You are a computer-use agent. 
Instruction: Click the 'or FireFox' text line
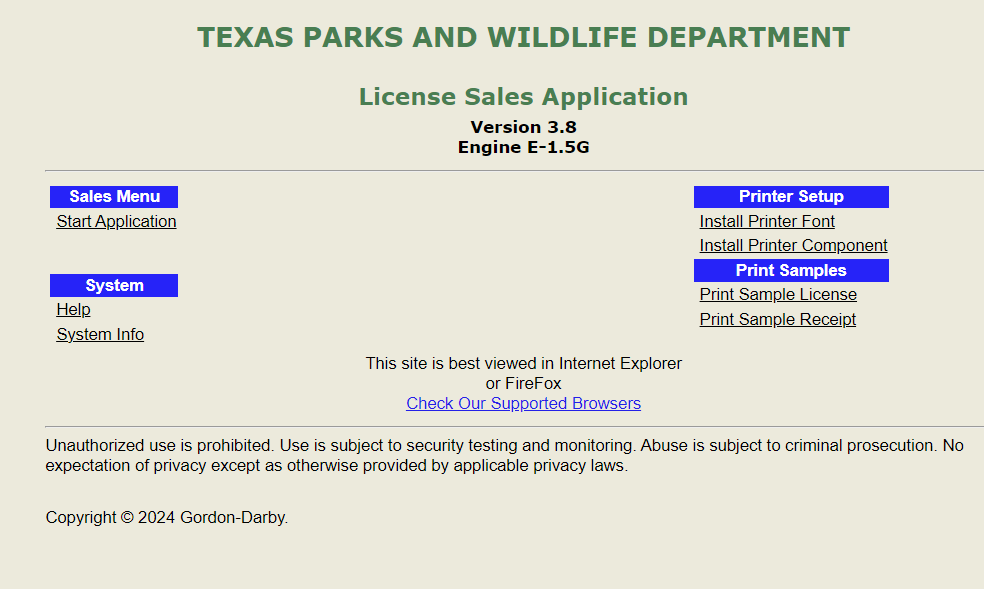tap(523, 384)
